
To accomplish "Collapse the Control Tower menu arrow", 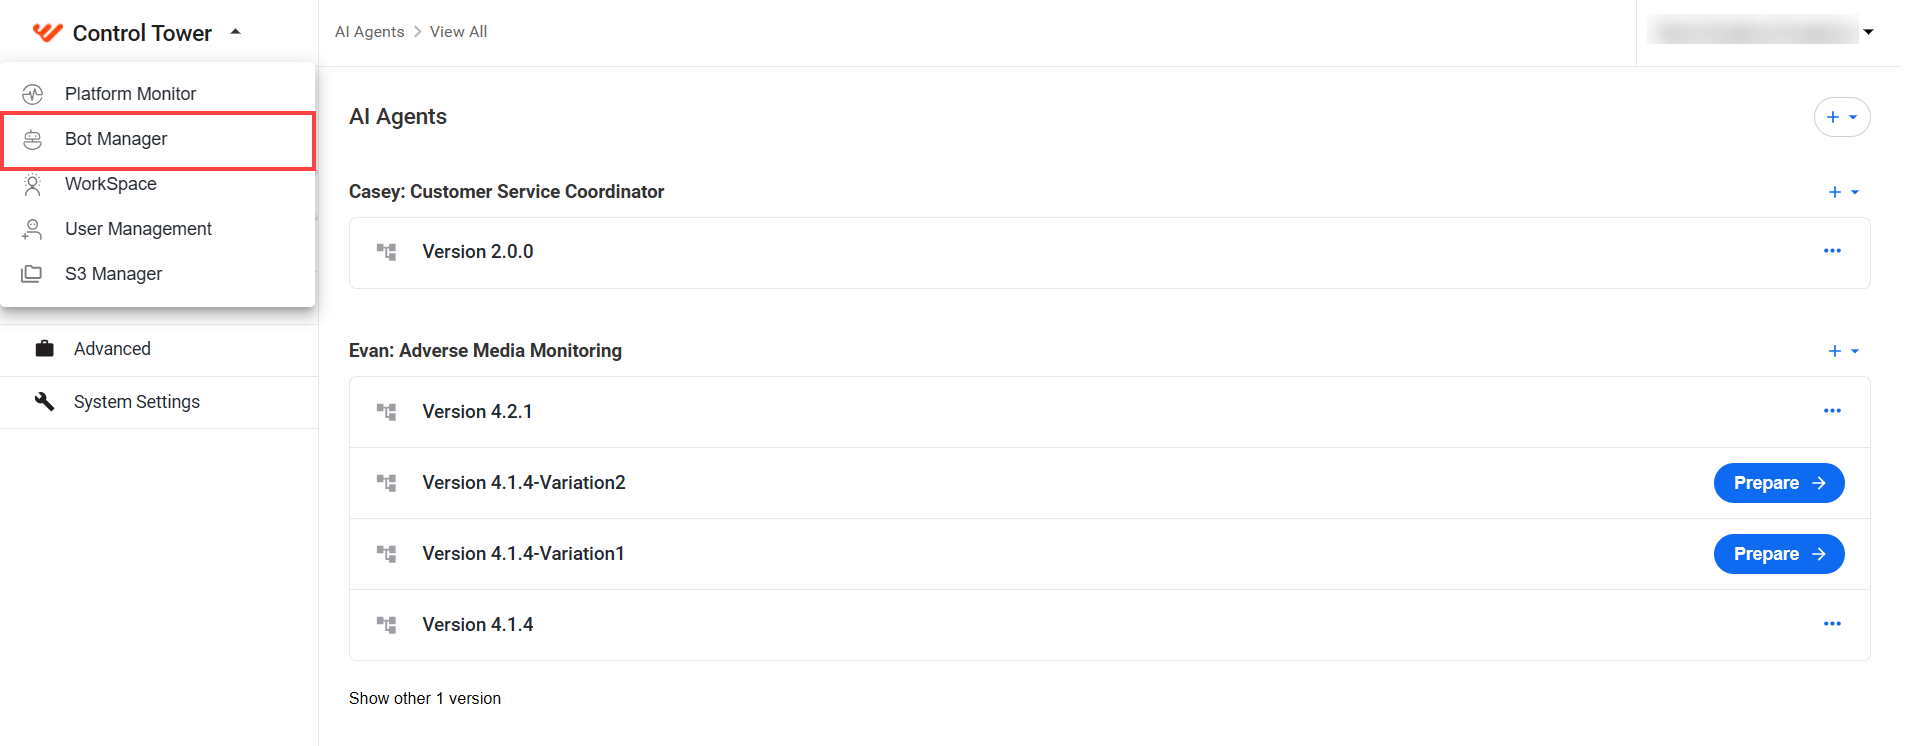I will pos(236,32).
